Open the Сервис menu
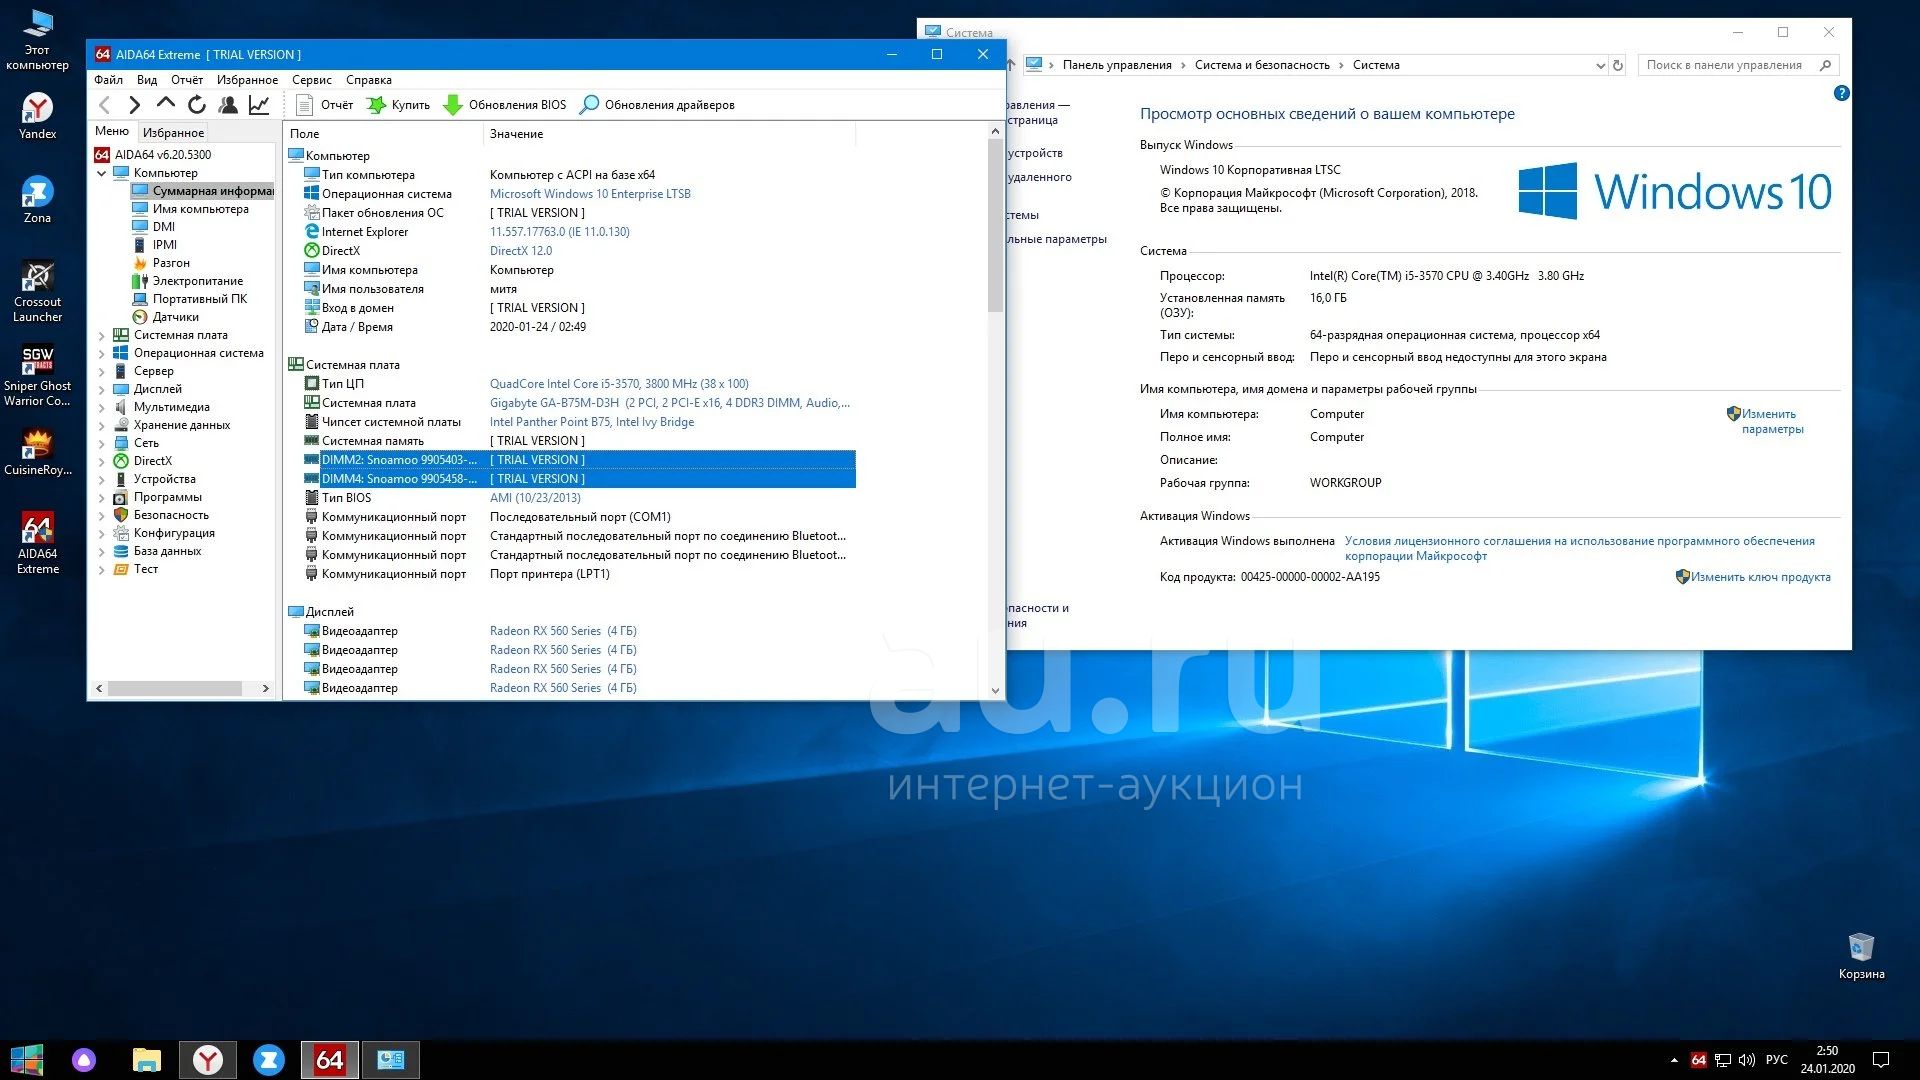Viewport: 1920px width, 1080px height. (312, 80)
